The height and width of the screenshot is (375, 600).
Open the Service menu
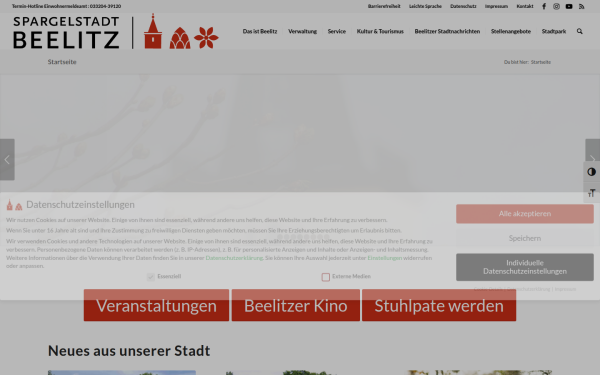[x=337, y=31]
